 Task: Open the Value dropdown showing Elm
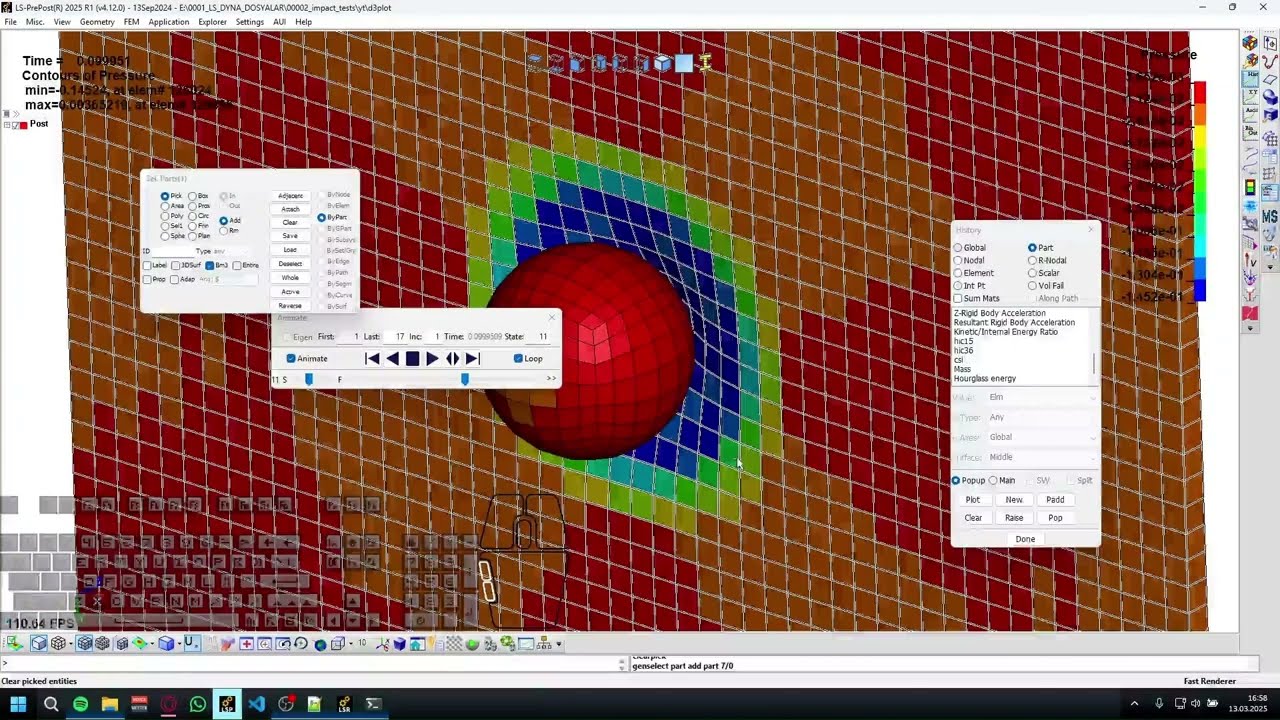point(1042,397)
